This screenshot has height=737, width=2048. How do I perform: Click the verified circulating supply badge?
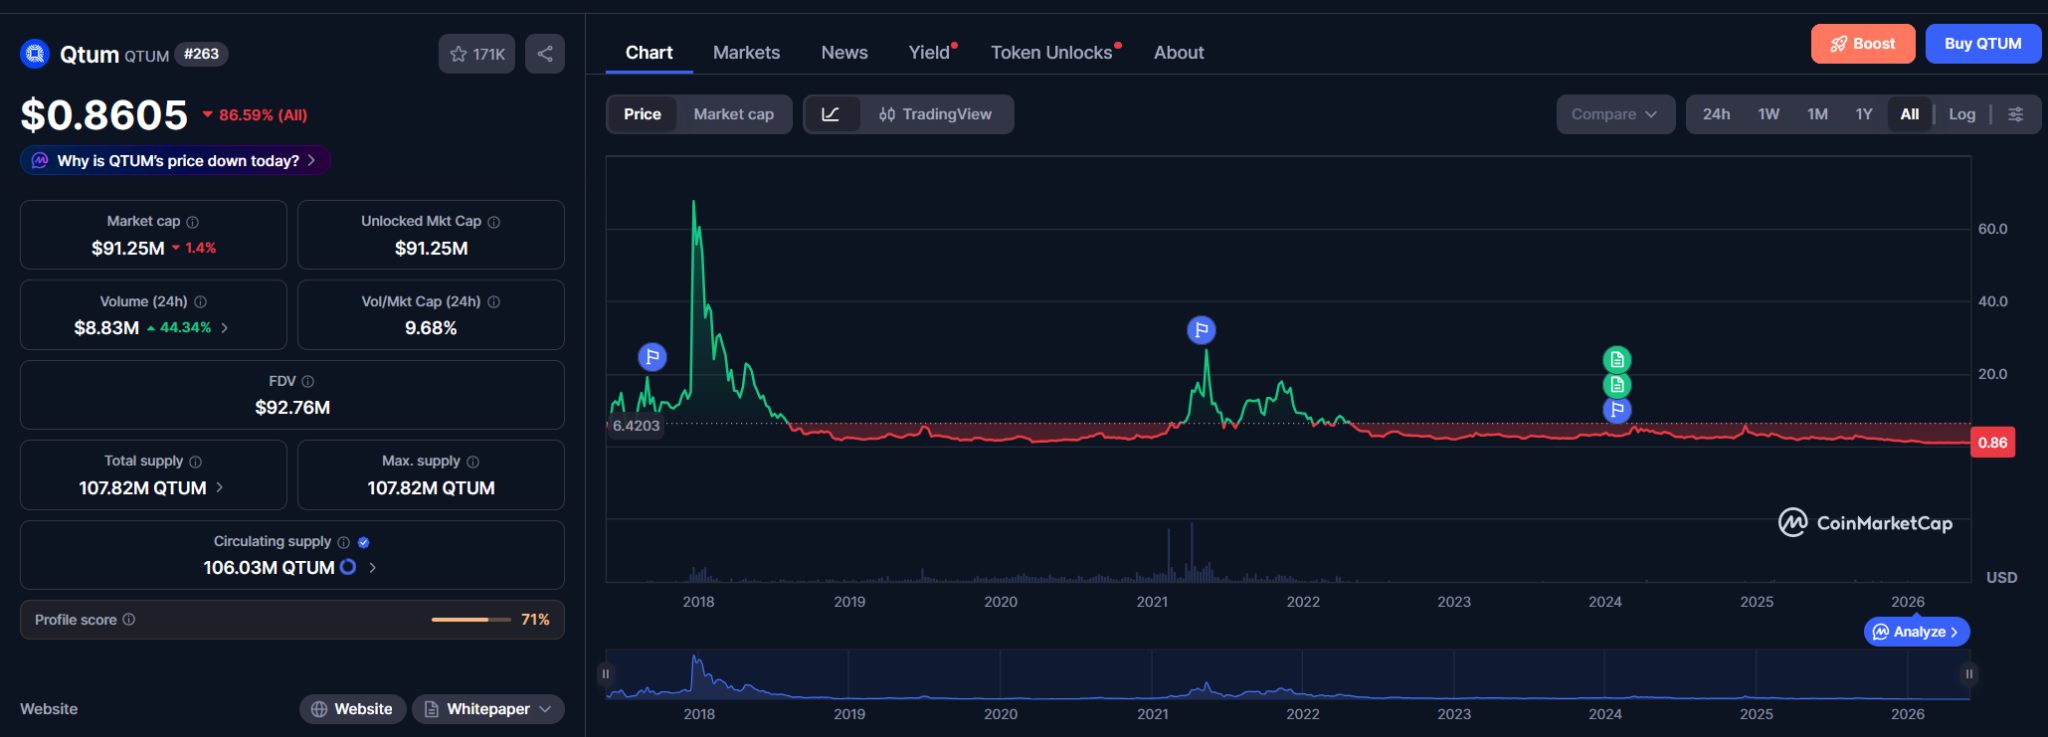pos(364,542)
